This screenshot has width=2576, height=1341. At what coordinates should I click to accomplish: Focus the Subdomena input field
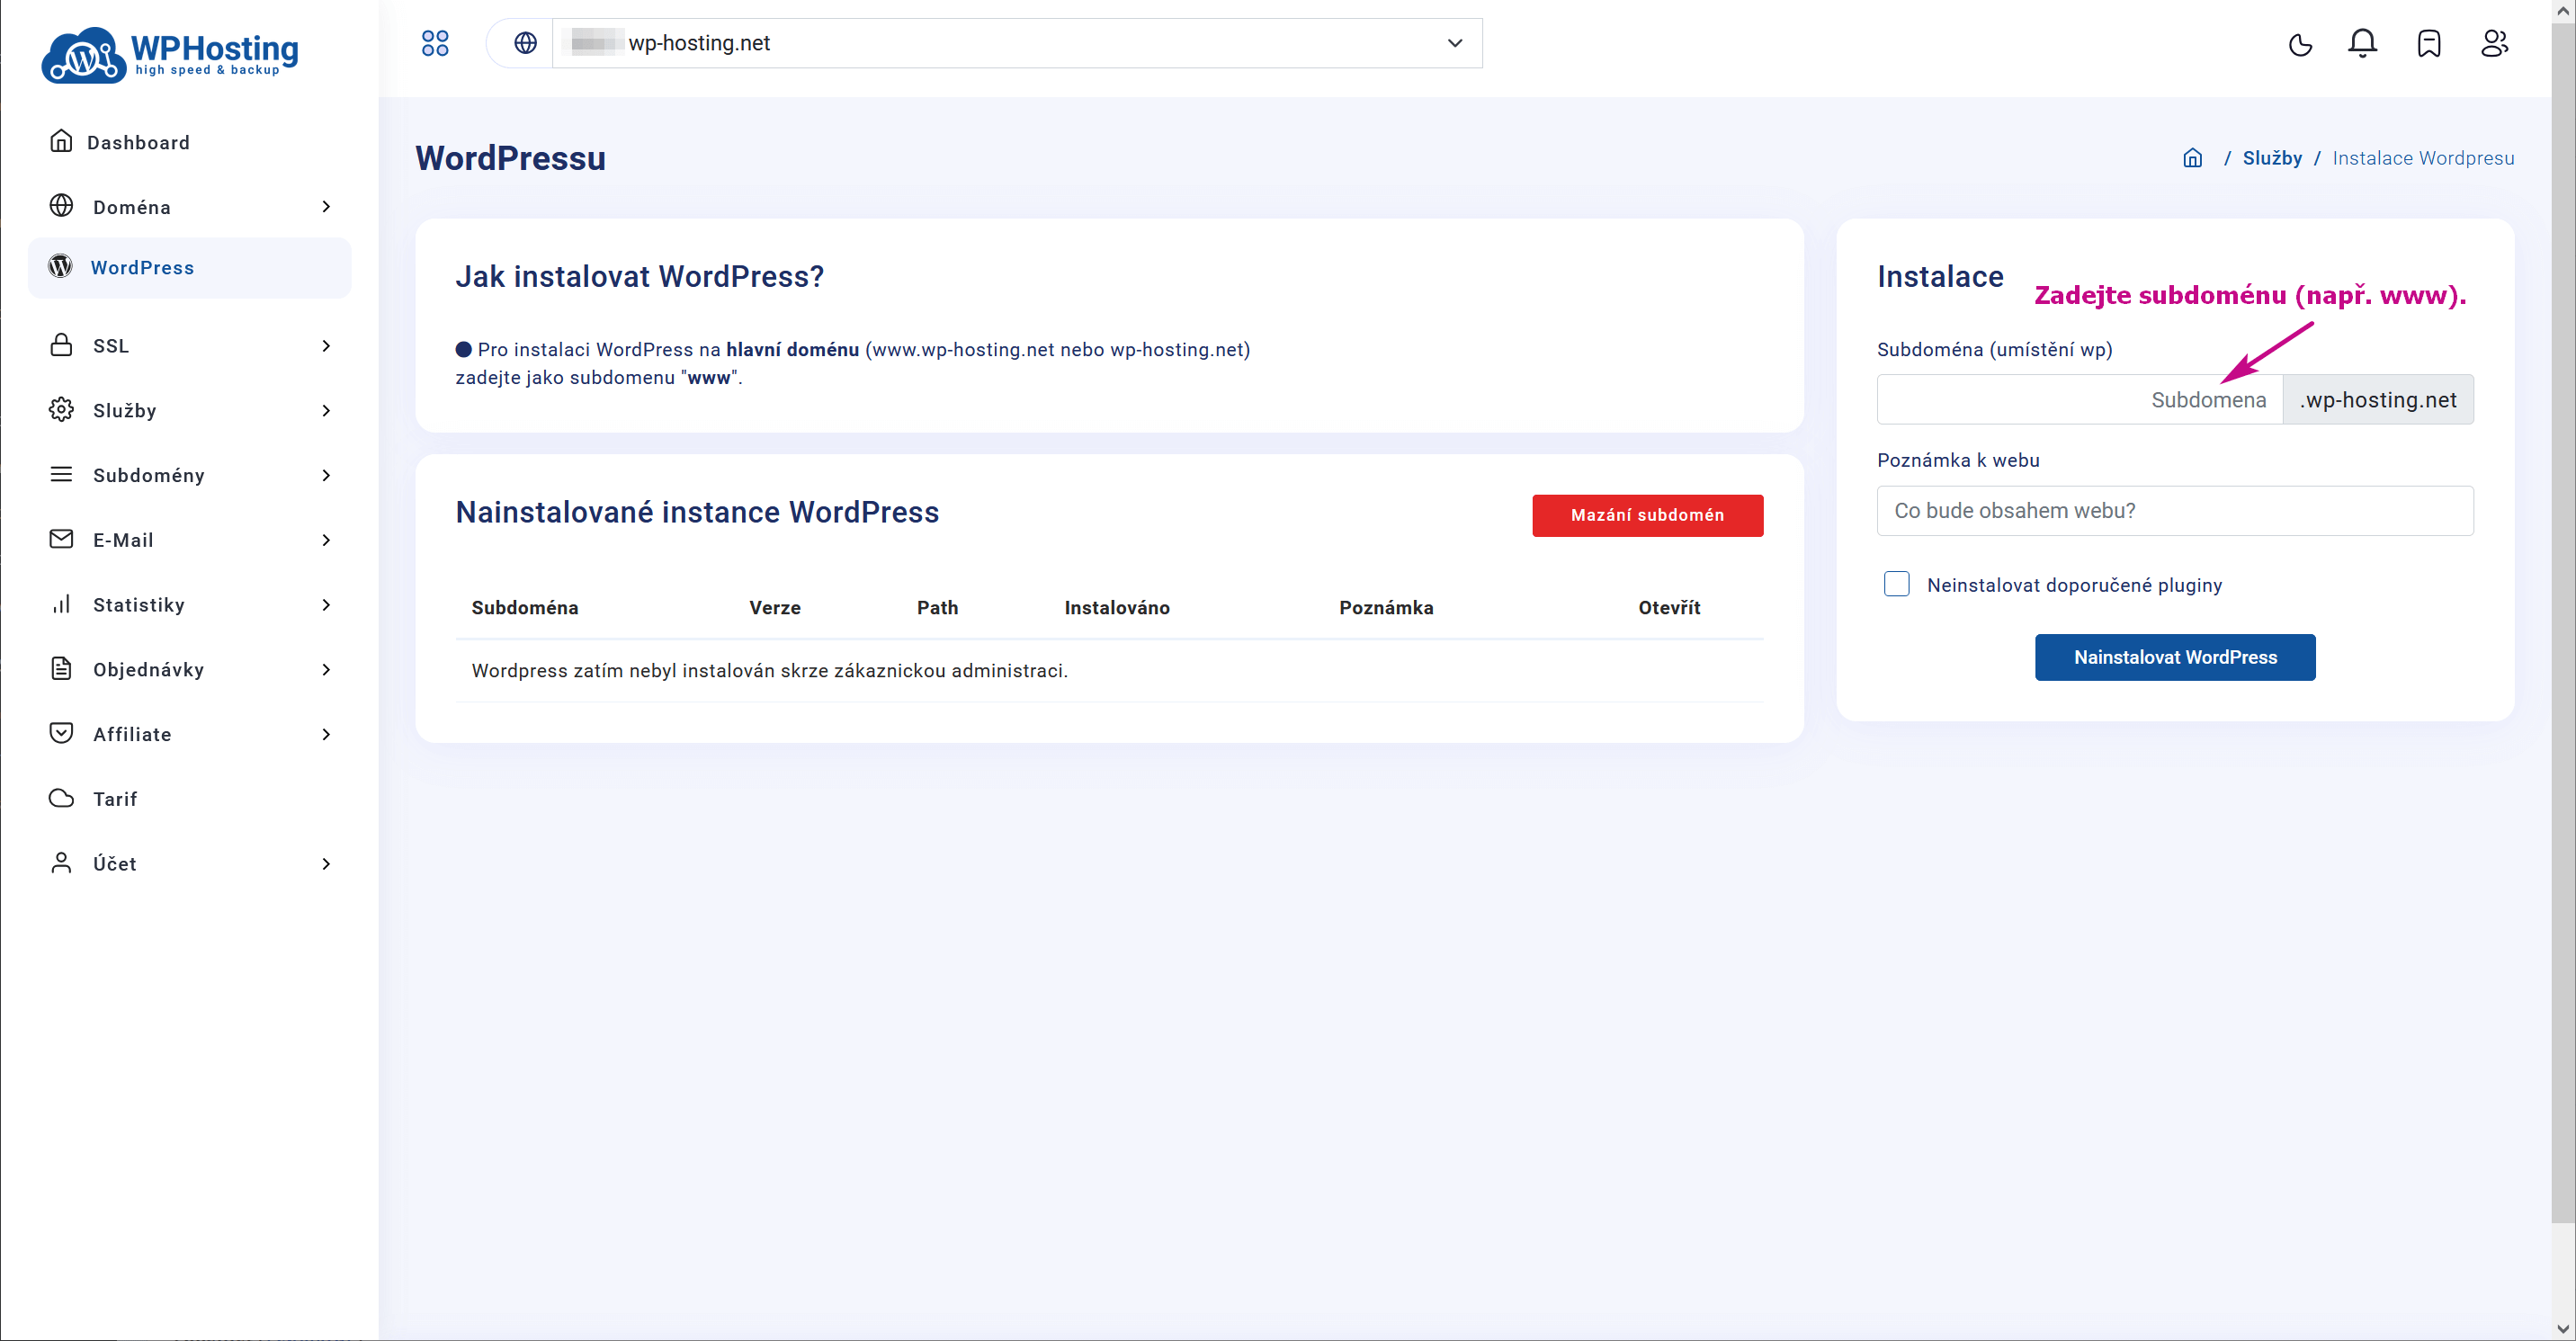pyautogui.click(x=2079, y=399)
